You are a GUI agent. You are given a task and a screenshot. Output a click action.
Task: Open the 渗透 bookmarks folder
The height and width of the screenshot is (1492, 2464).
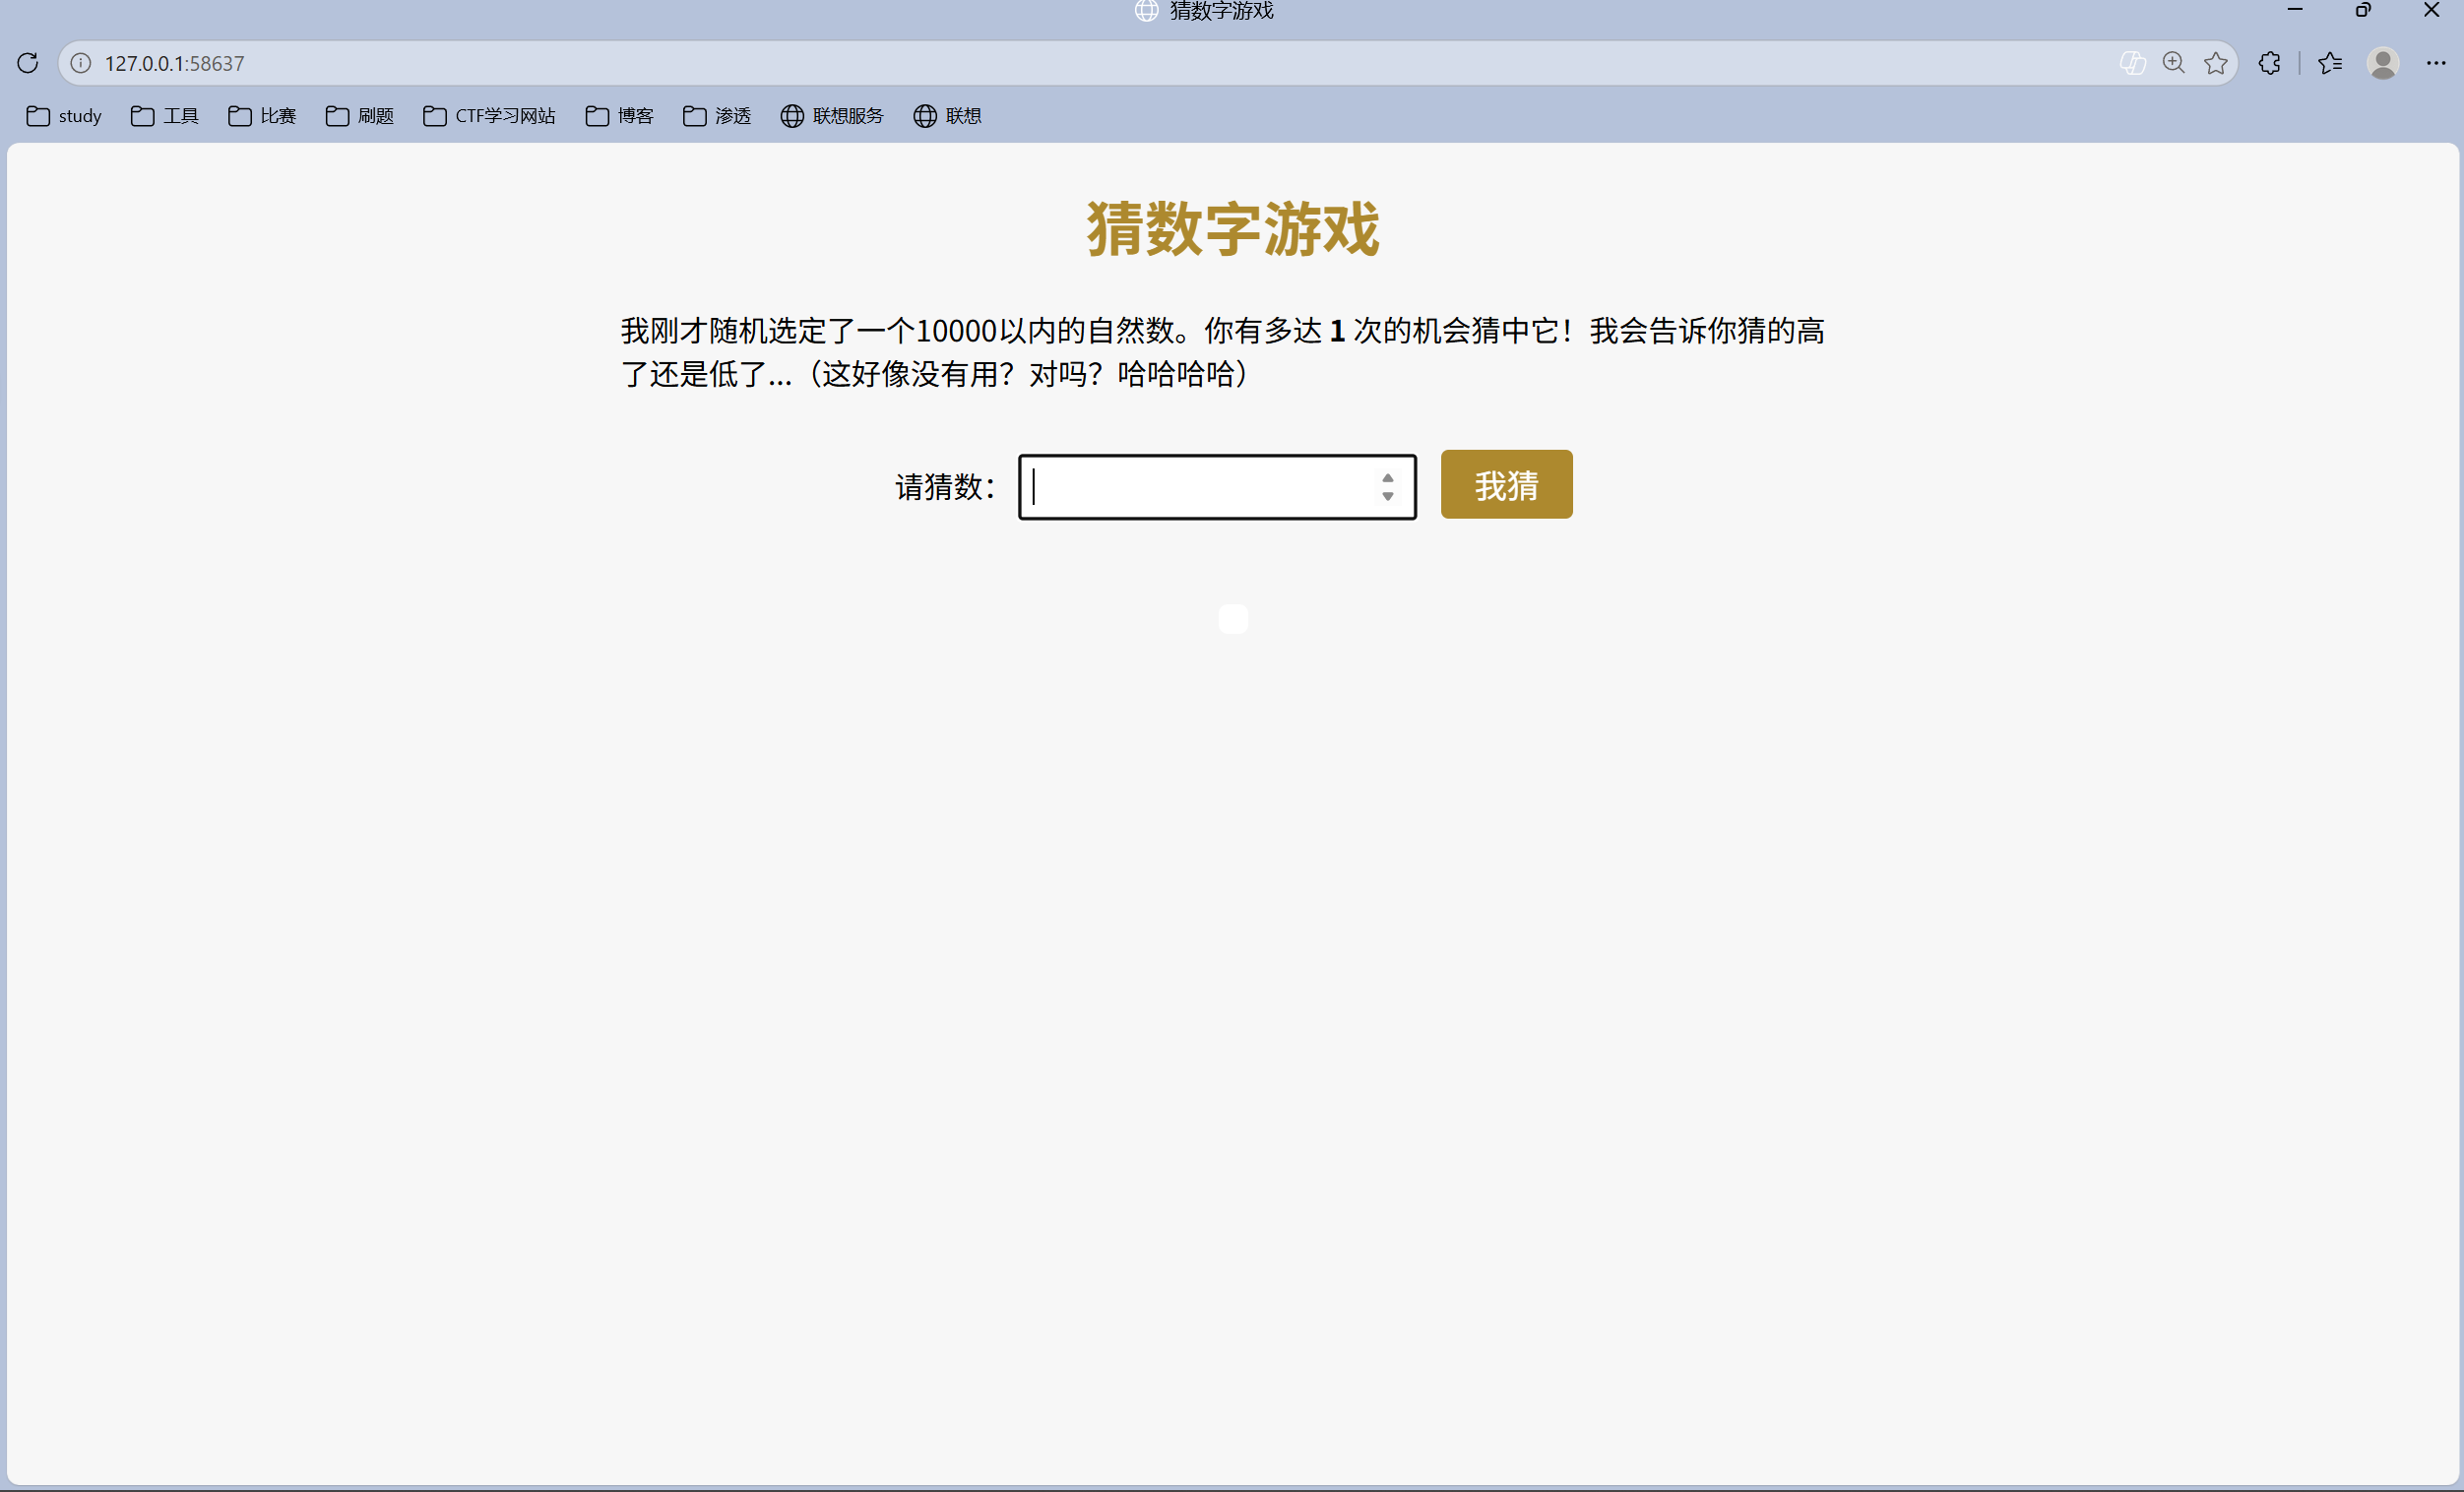tap(717, 116)
